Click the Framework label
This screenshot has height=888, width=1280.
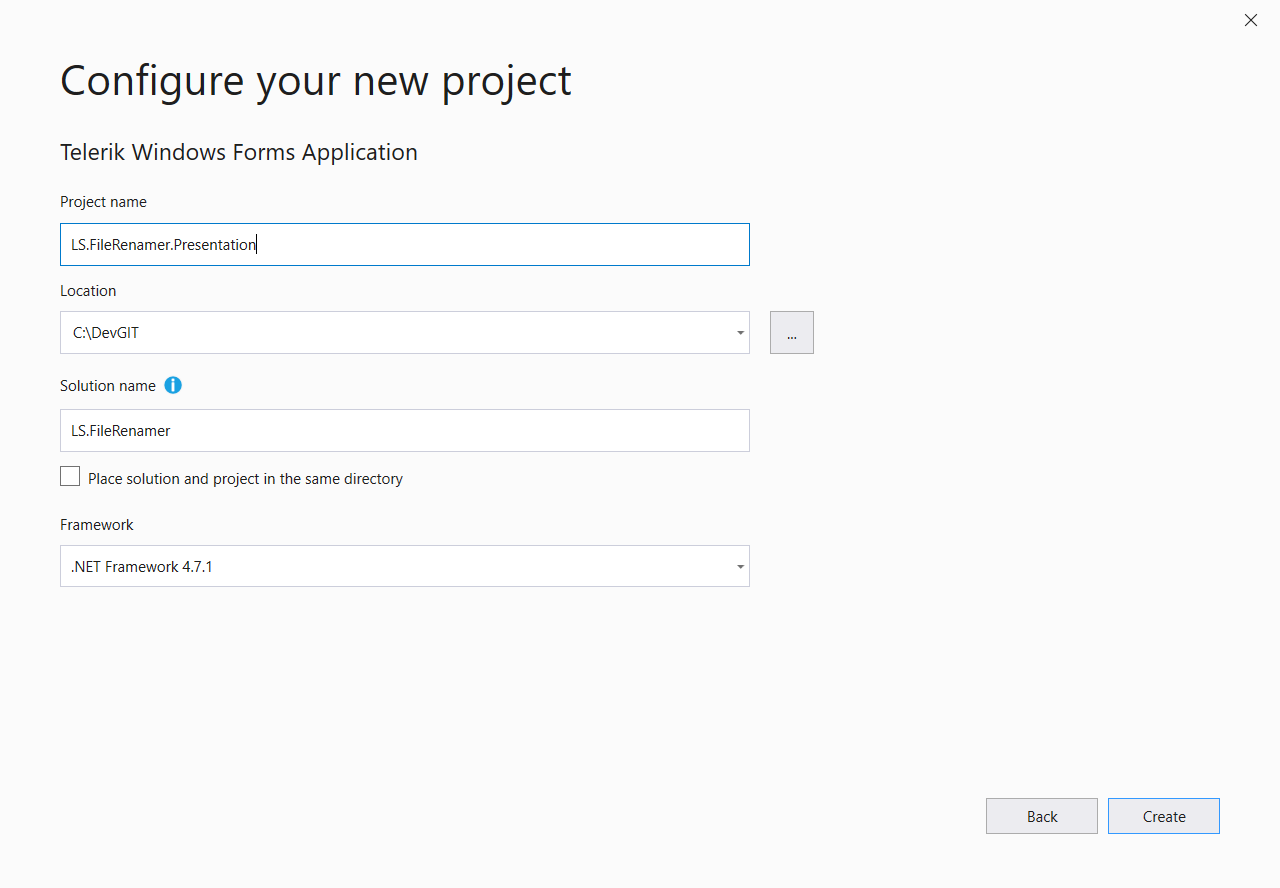[97, 525]
